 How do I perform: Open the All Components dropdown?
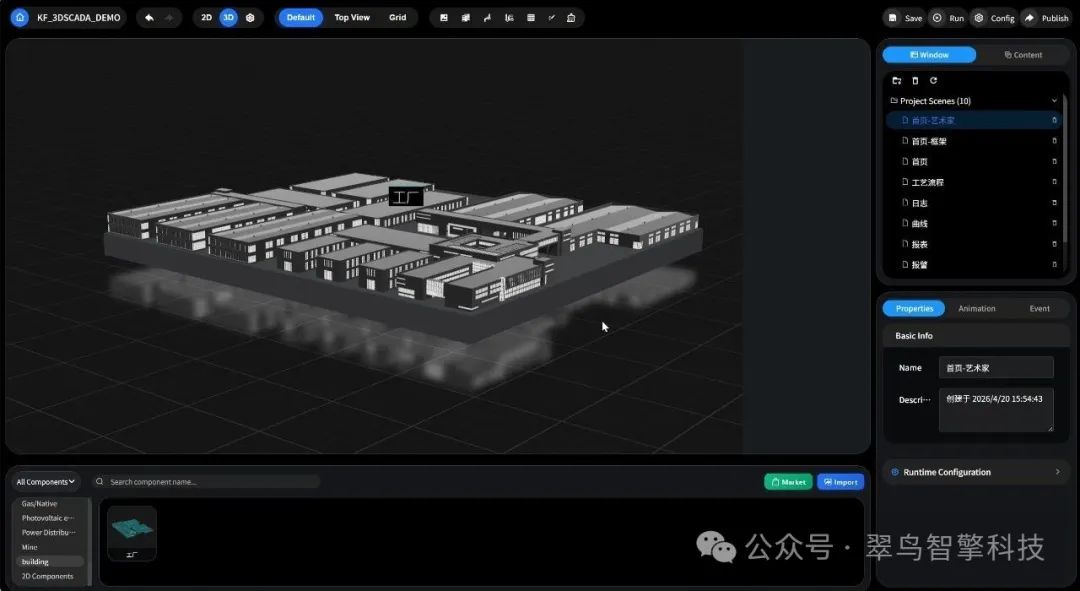[x=45, y=481]
